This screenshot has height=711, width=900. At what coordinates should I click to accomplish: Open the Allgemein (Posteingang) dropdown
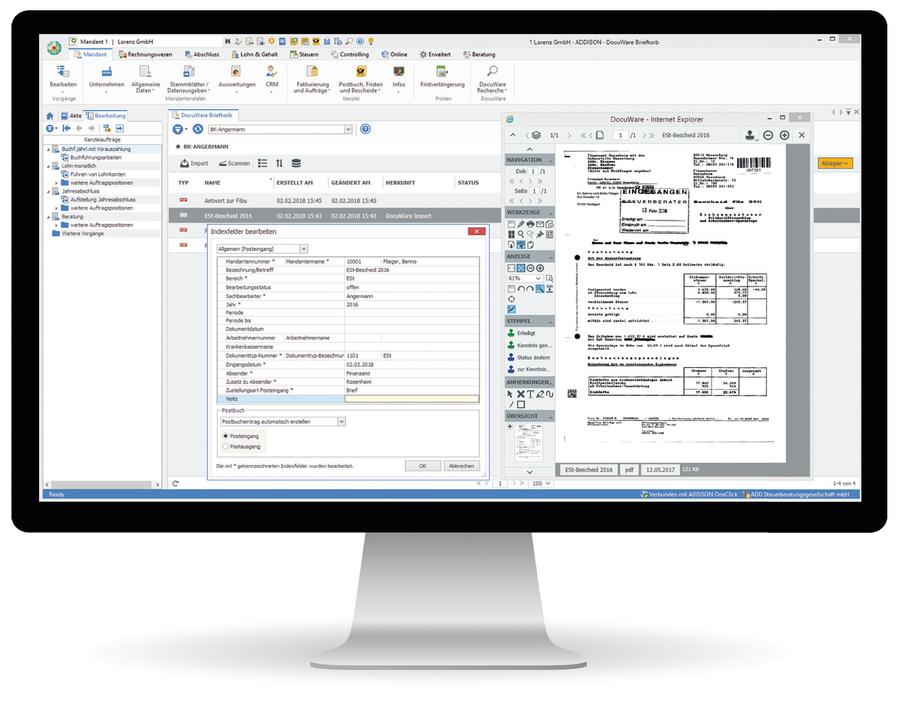[262, 248]
